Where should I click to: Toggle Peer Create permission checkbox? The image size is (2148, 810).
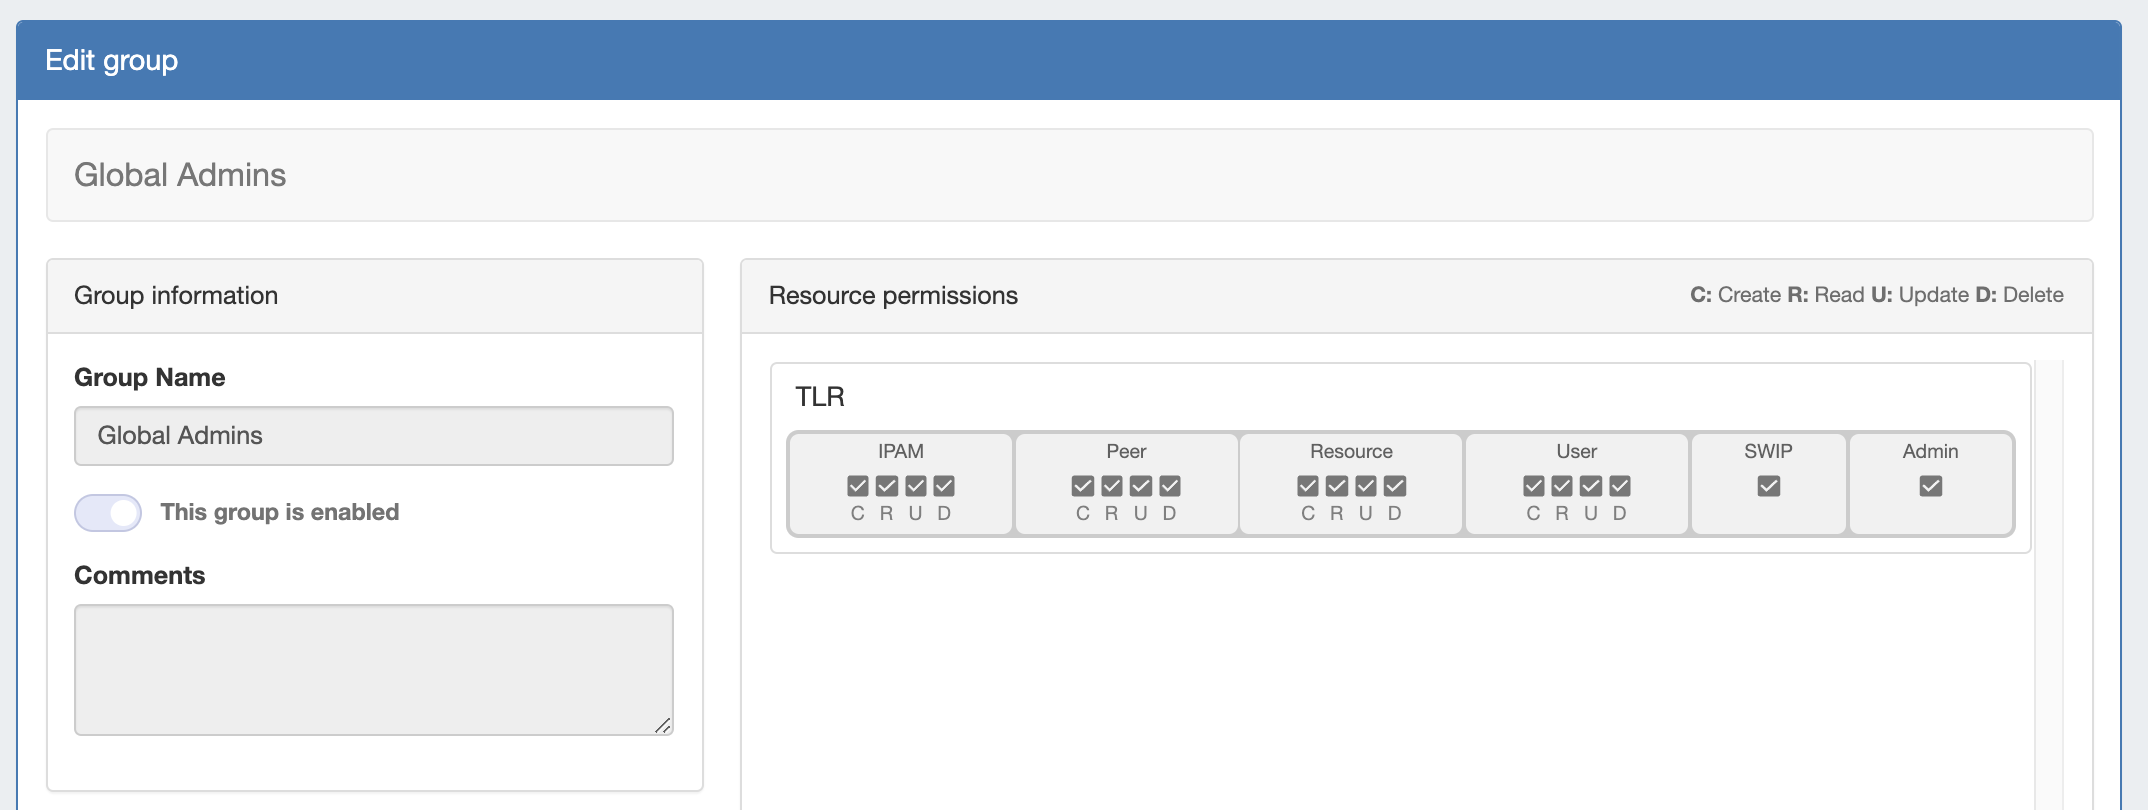pos(1082,486)
